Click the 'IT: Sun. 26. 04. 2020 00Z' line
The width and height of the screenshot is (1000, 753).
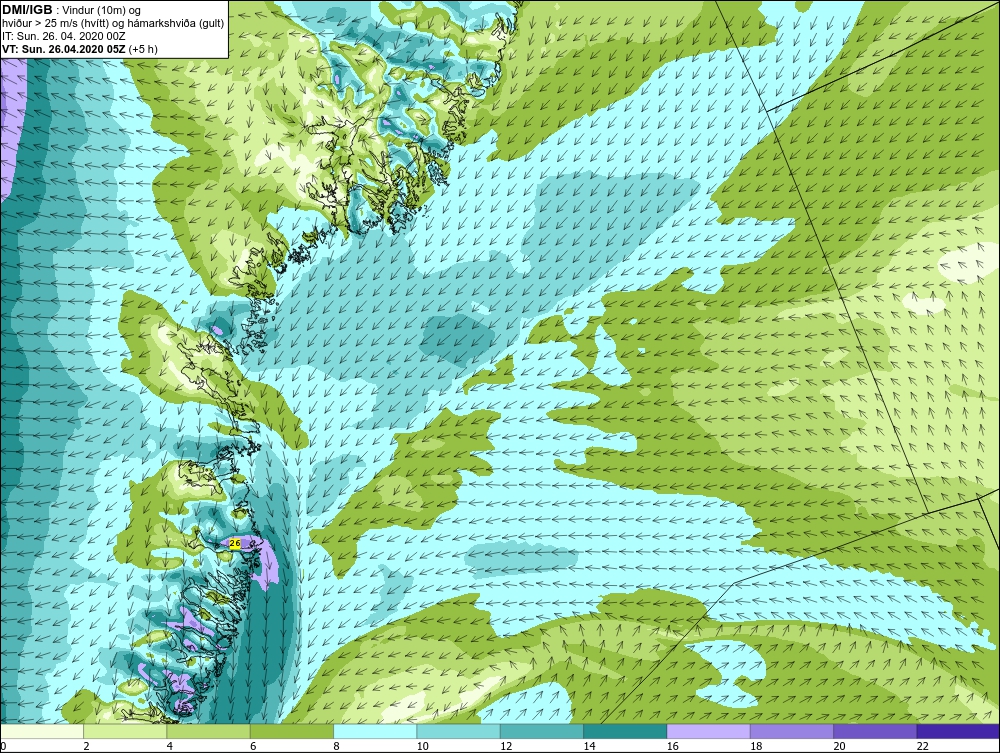pos(64,36)
